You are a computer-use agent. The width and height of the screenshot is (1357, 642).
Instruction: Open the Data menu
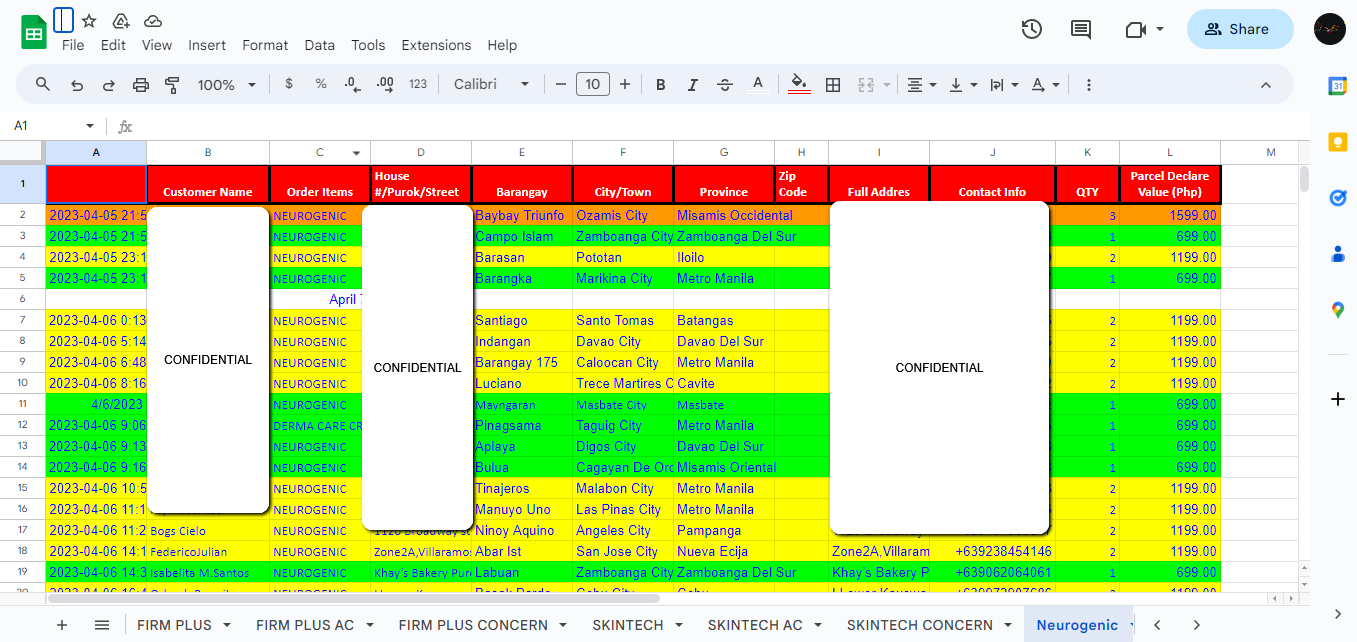point(320,45)
